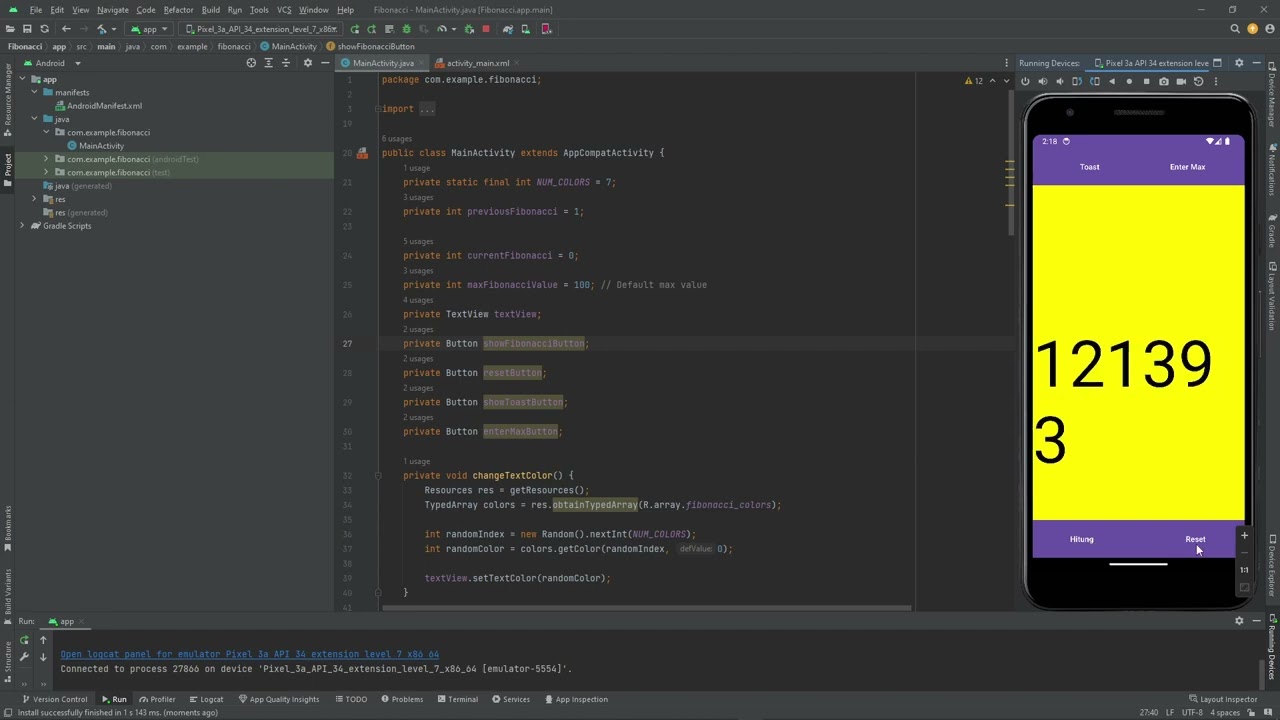1280x720 pixels.
Task: Click the Save All toolbar icon
Action: [x=27, y=29]
